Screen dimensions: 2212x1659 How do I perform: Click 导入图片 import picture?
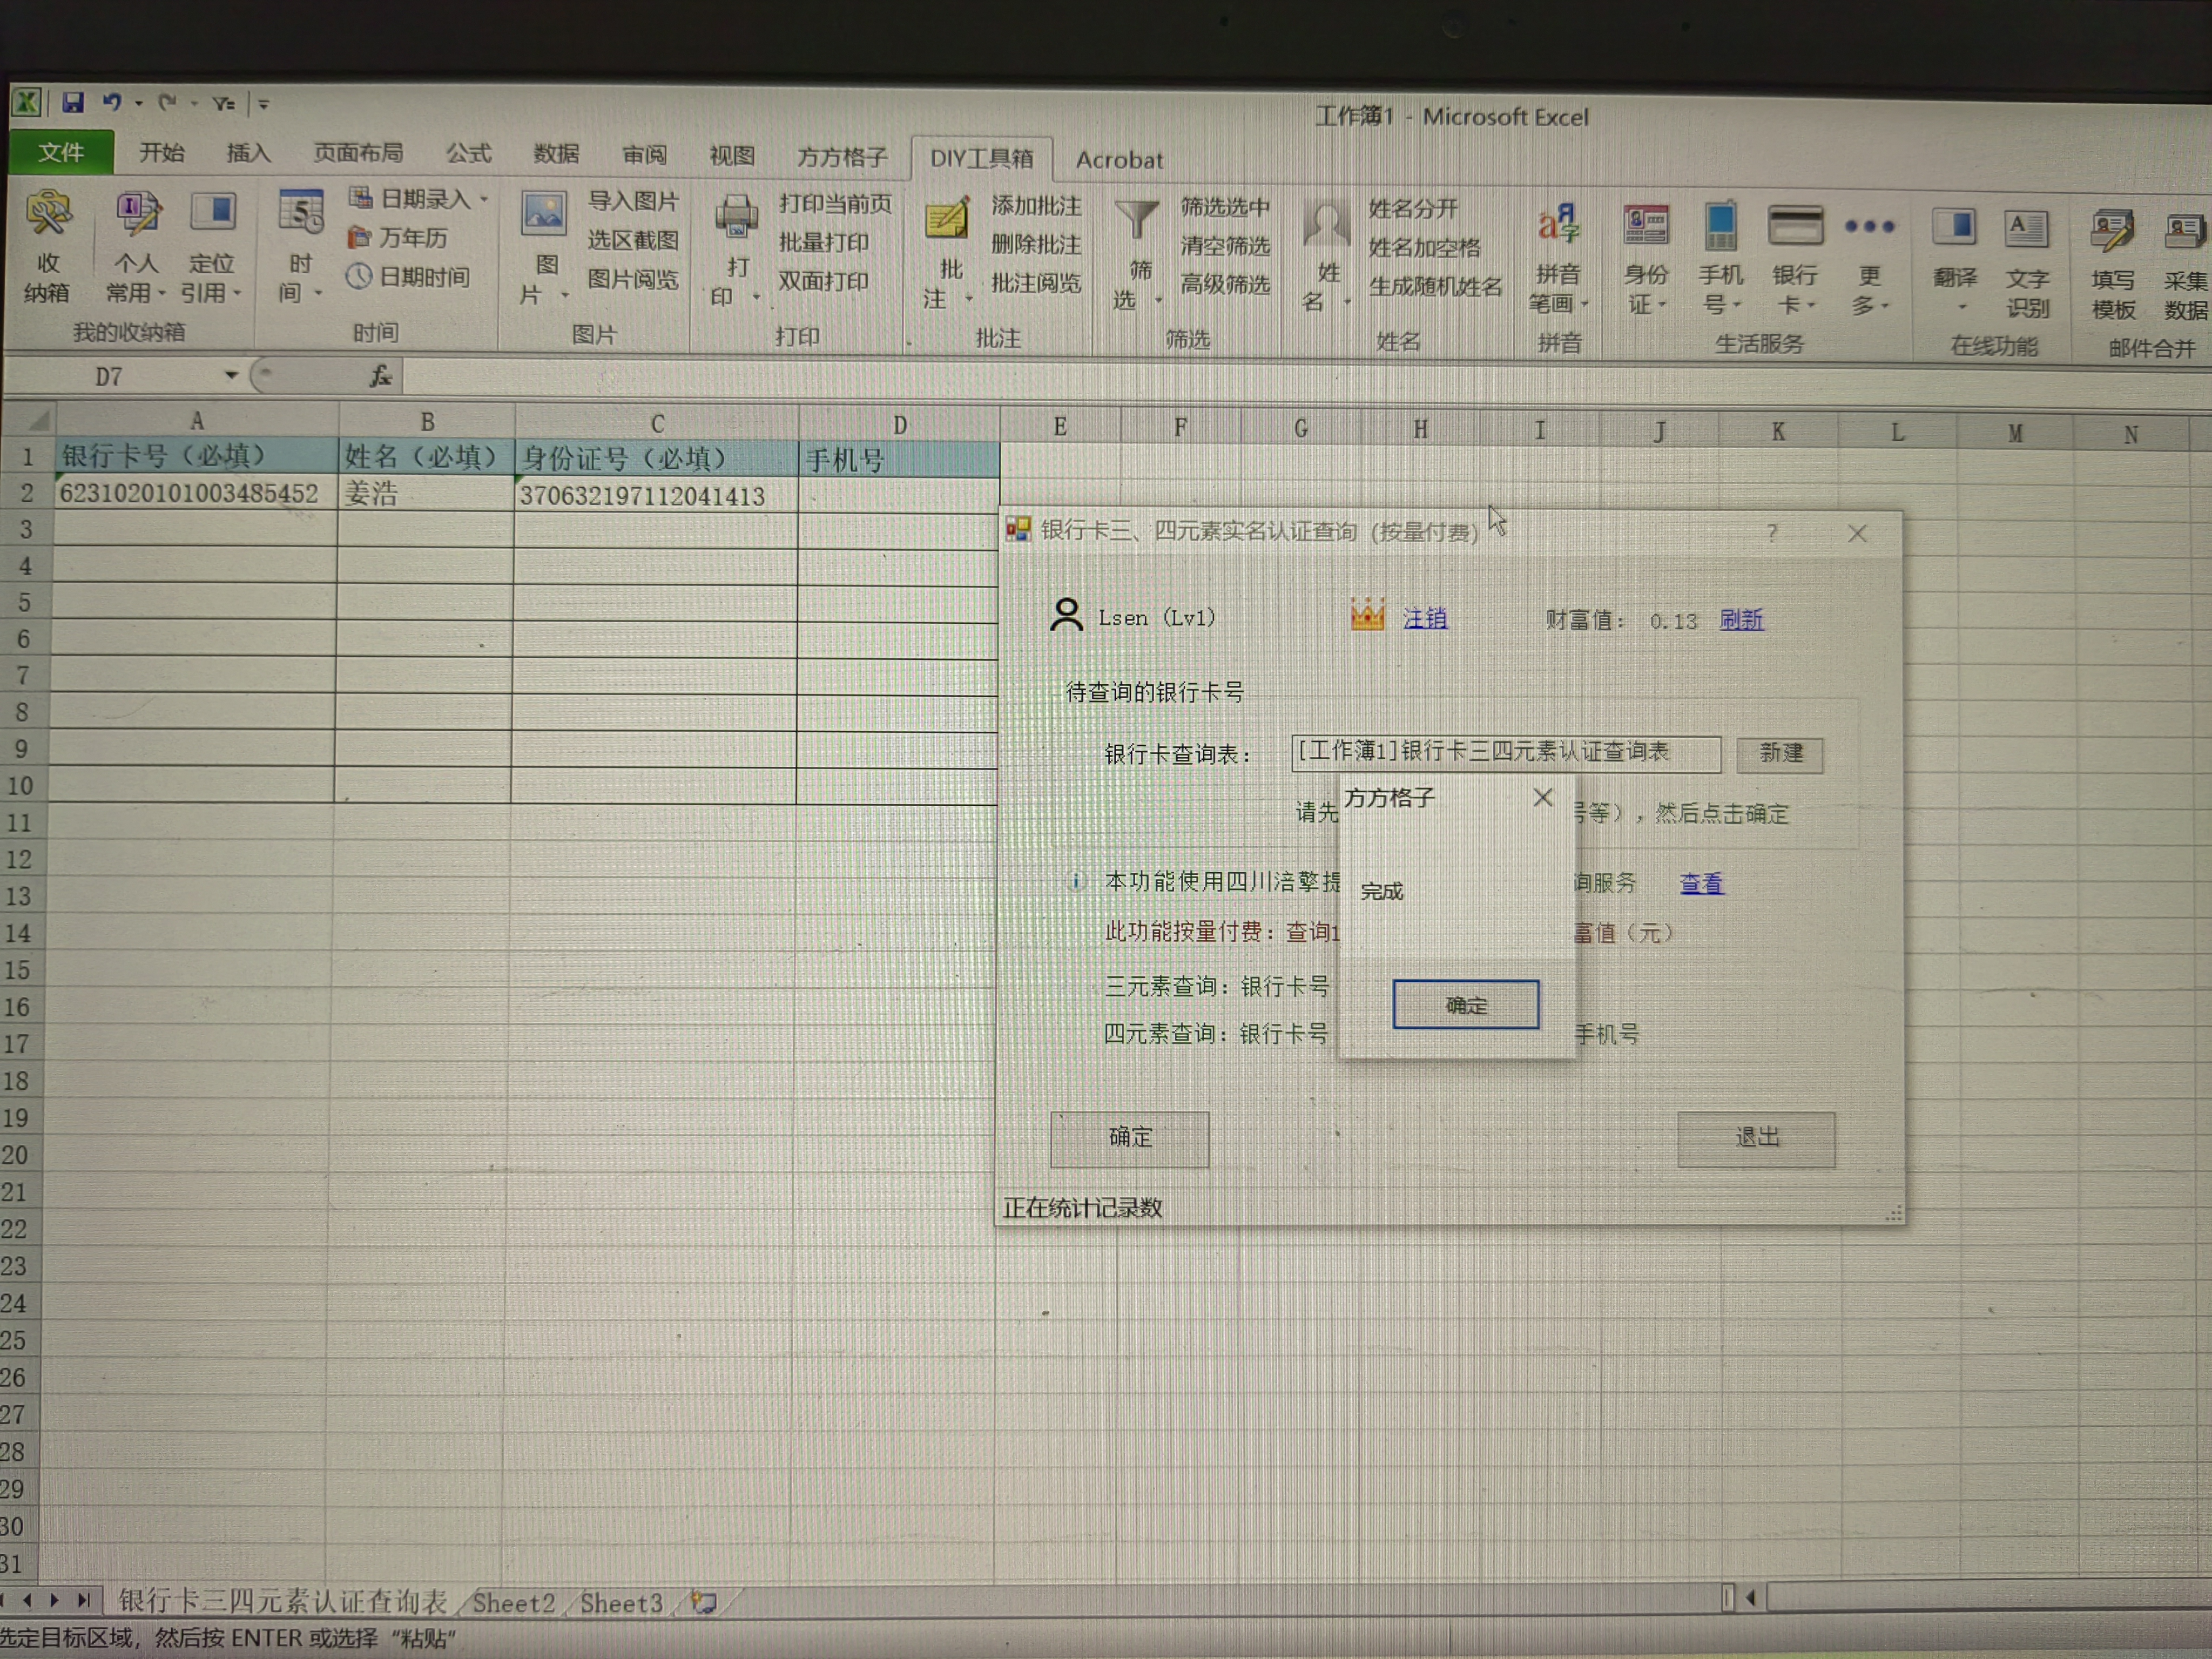(633, 201)
